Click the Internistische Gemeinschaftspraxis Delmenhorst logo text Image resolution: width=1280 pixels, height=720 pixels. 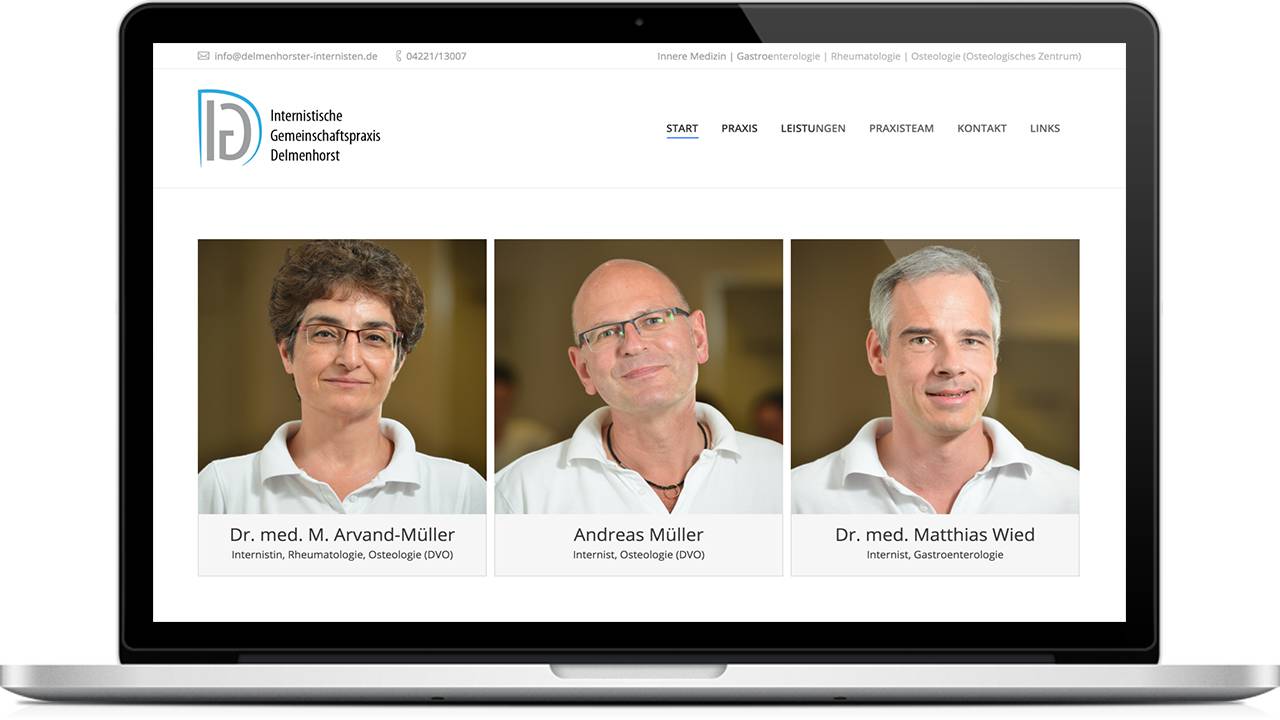(325, 136)
